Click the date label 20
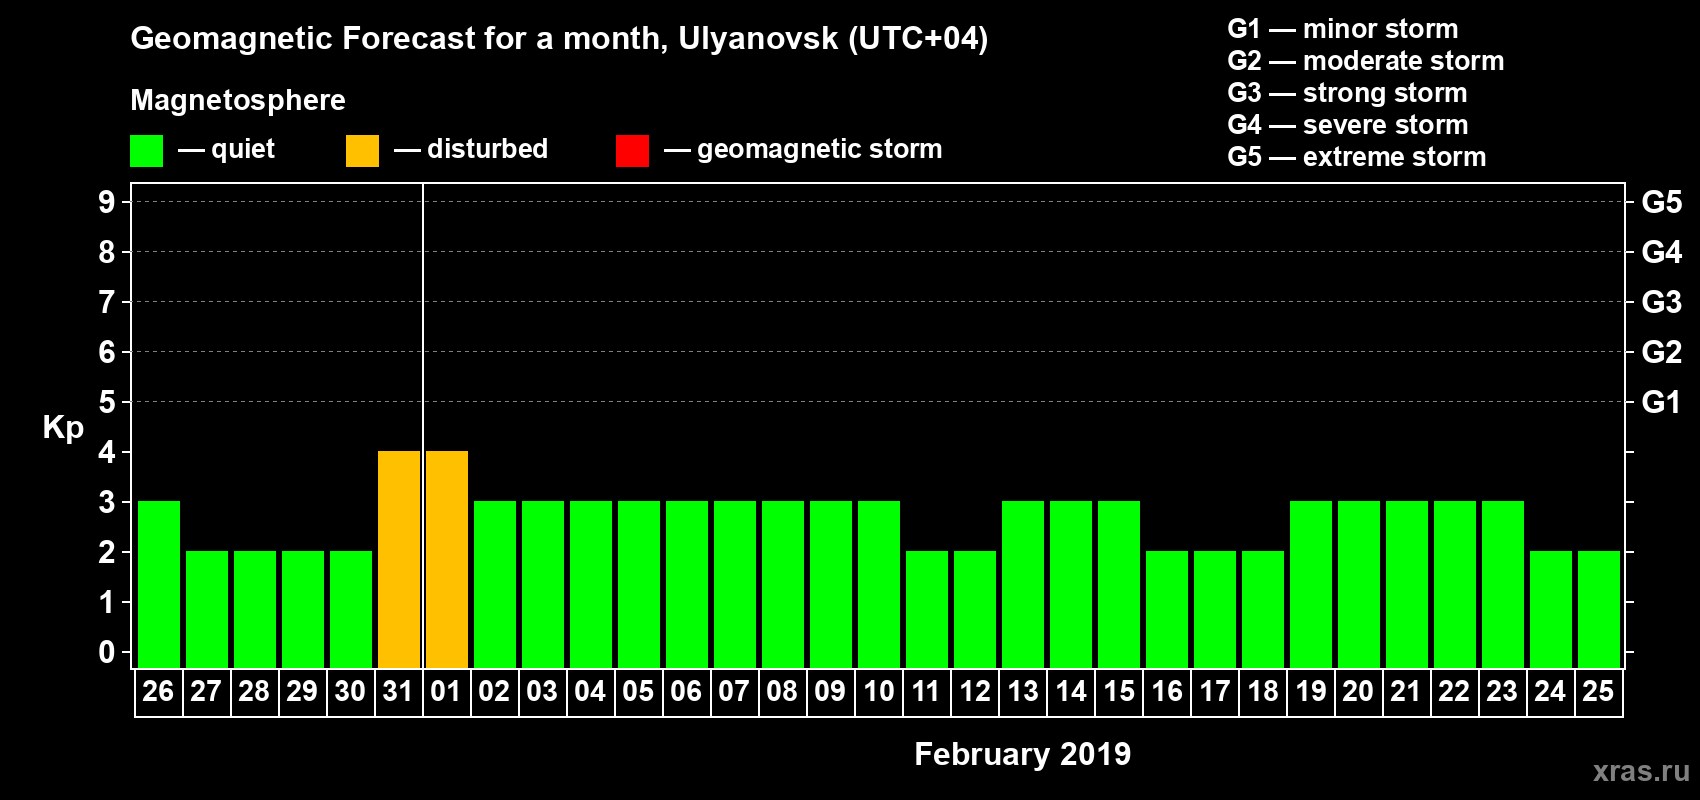 (x=1358, y=691)
